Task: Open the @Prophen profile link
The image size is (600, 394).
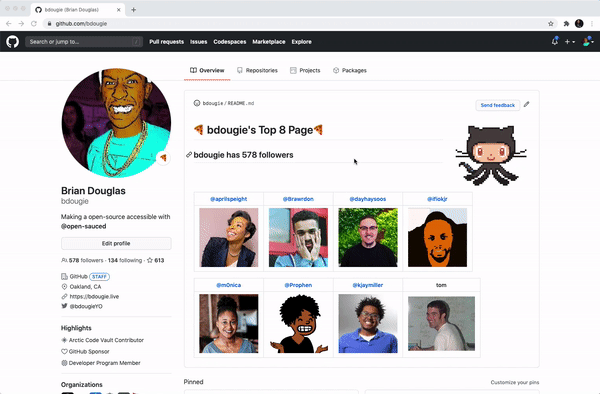Action: (298, 285)
